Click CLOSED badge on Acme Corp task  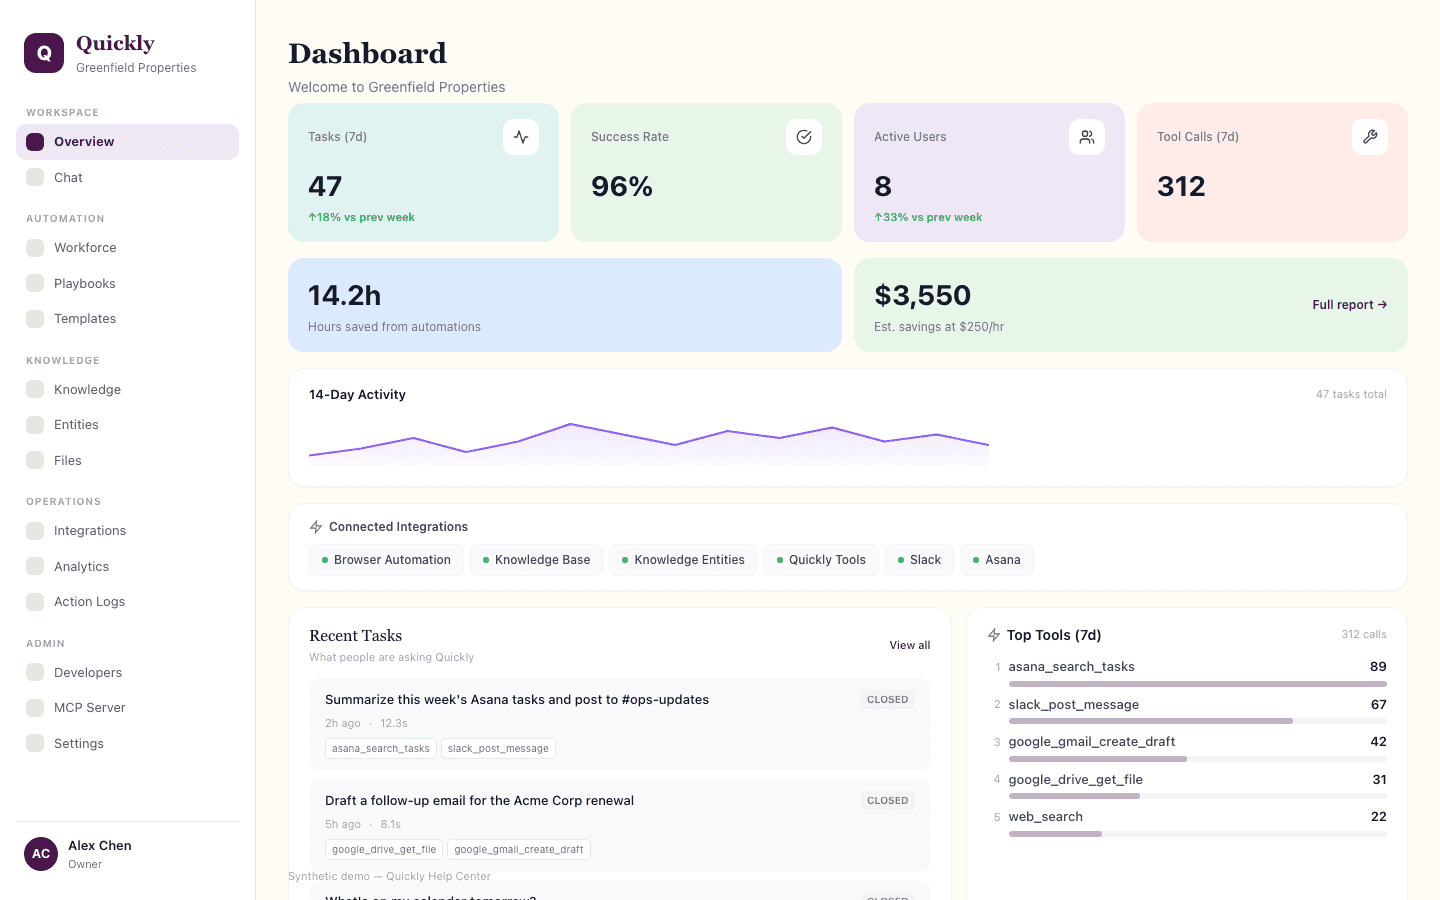[888, 801]
